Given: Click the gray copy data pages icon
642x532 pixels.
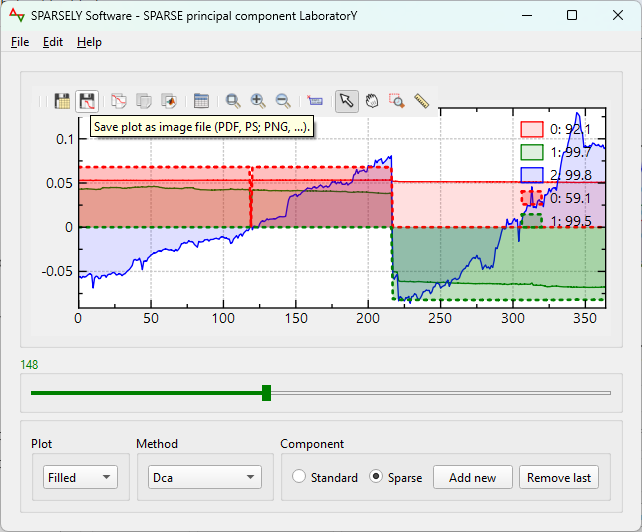Looking at the screenshot, I should point(144,101).
